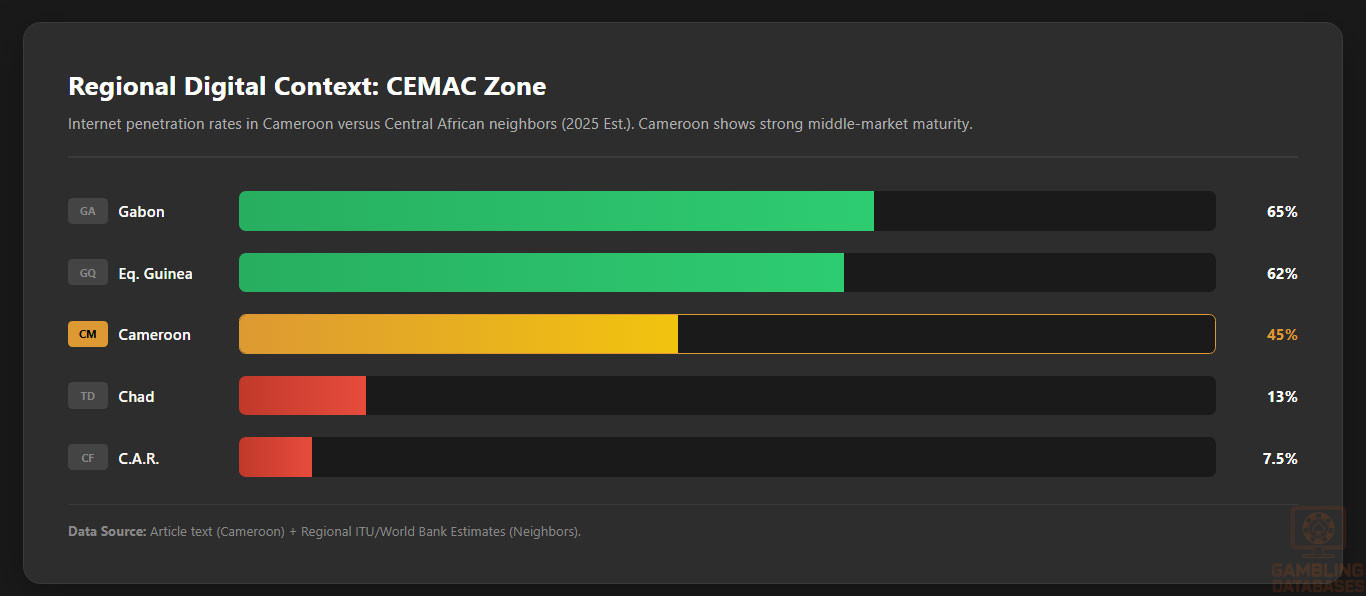Click the red C.A.R. bar
Image resolution: width=1366 pixels, height=596 pixels.
point(275,458)
